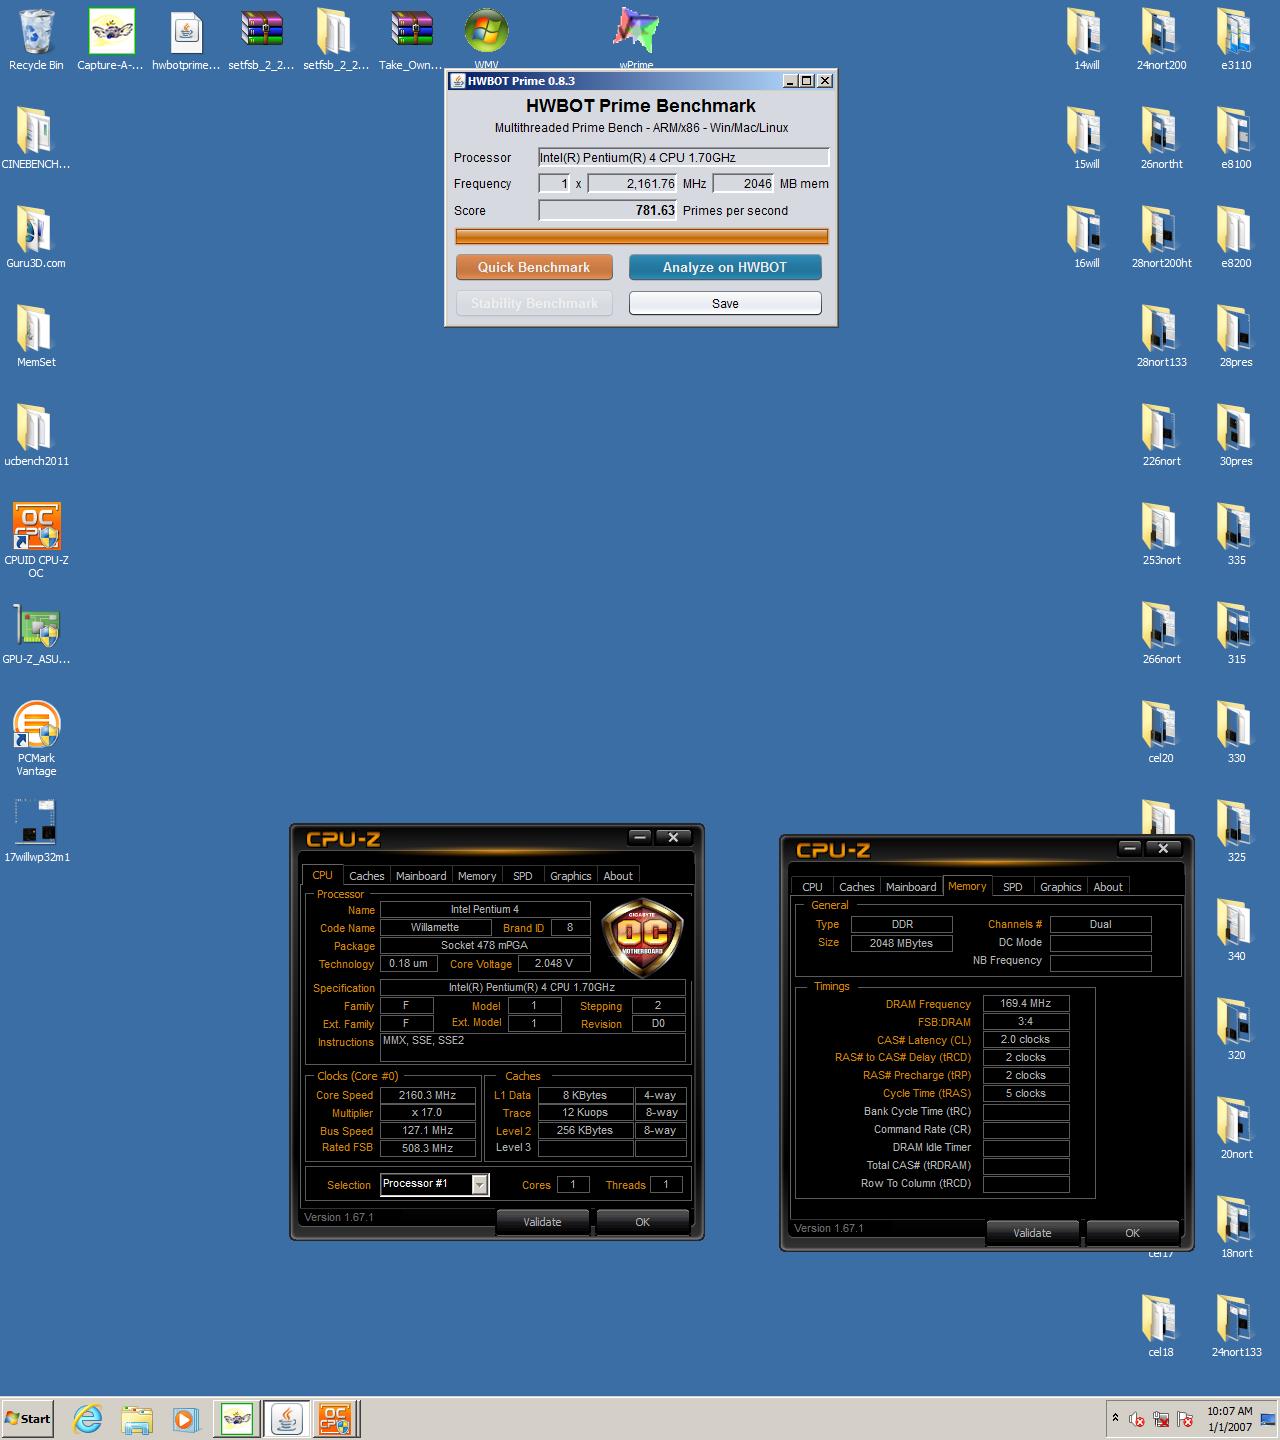Open Windows Explorer from the taskbar
Image resolution: width=1280 pixels, height=1440 pixels.
point(137,1418)
